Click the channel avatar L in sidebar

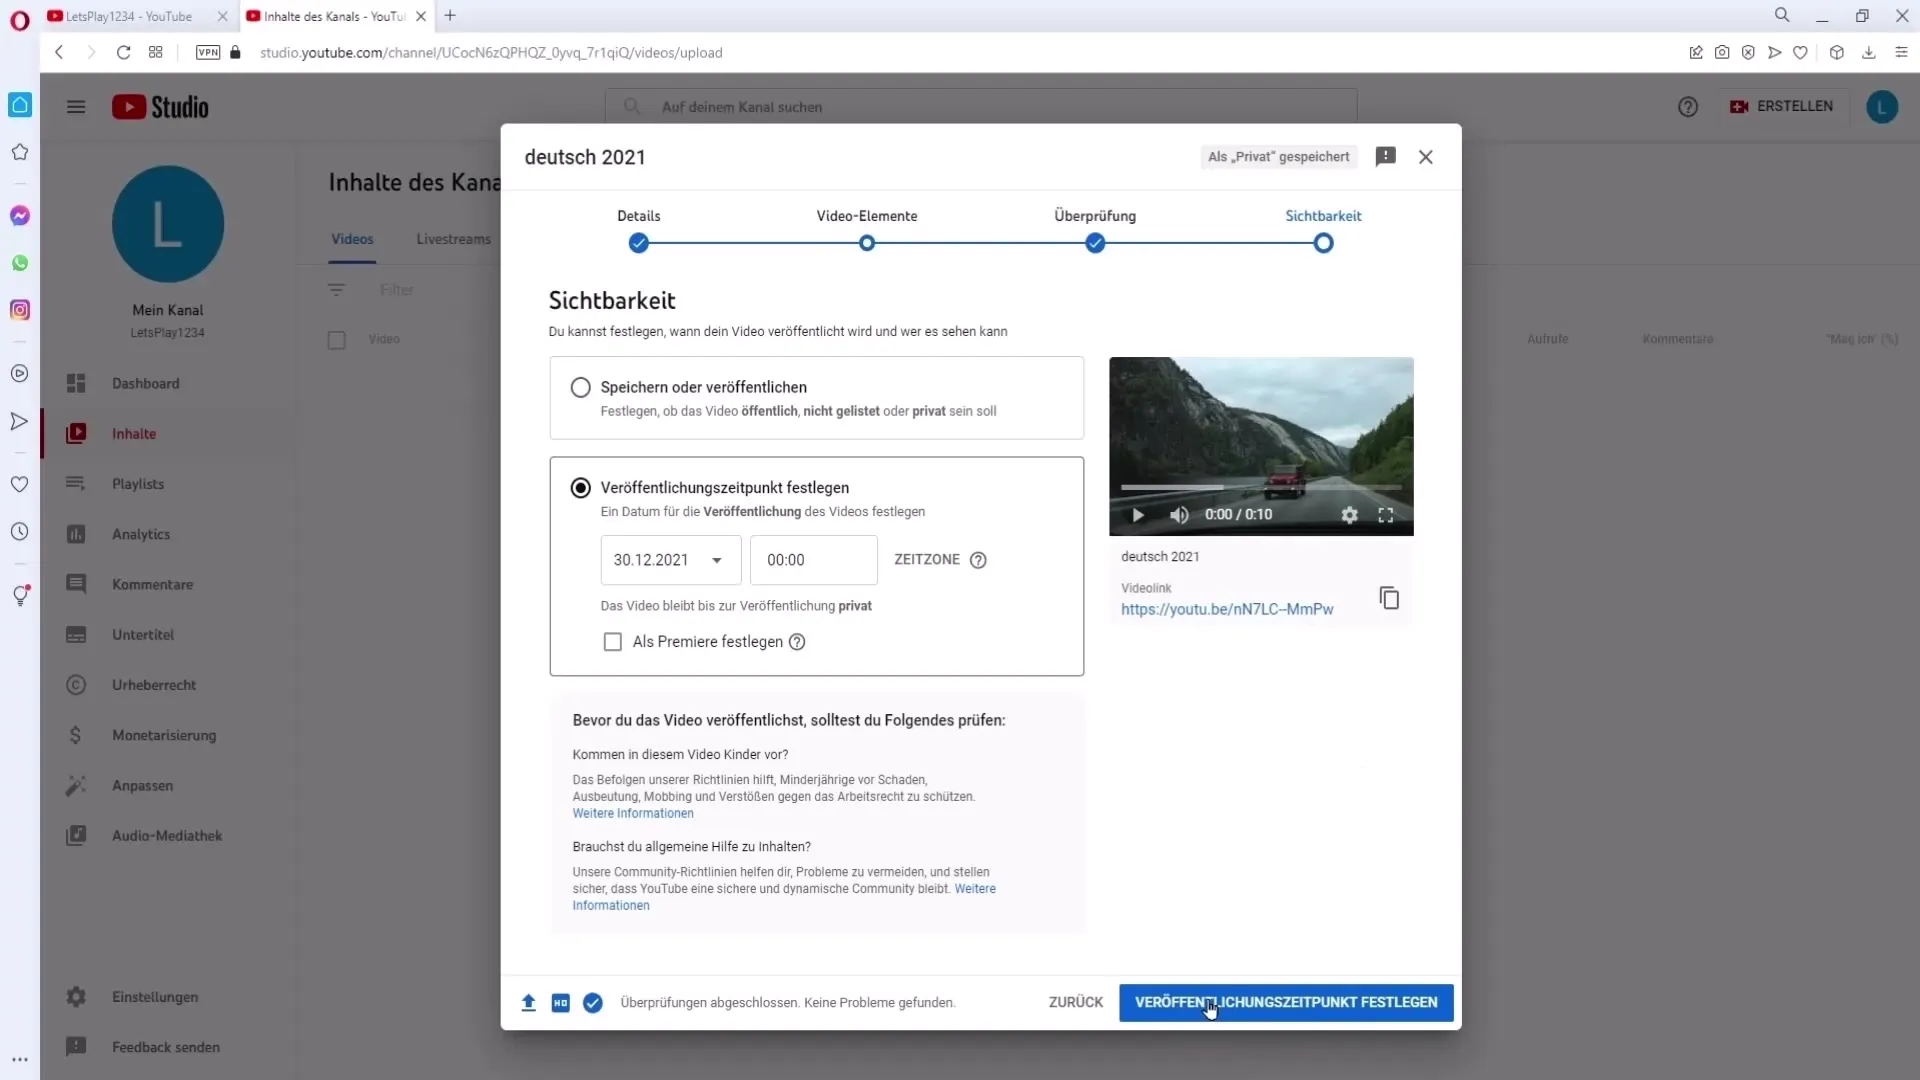[168, 224]
